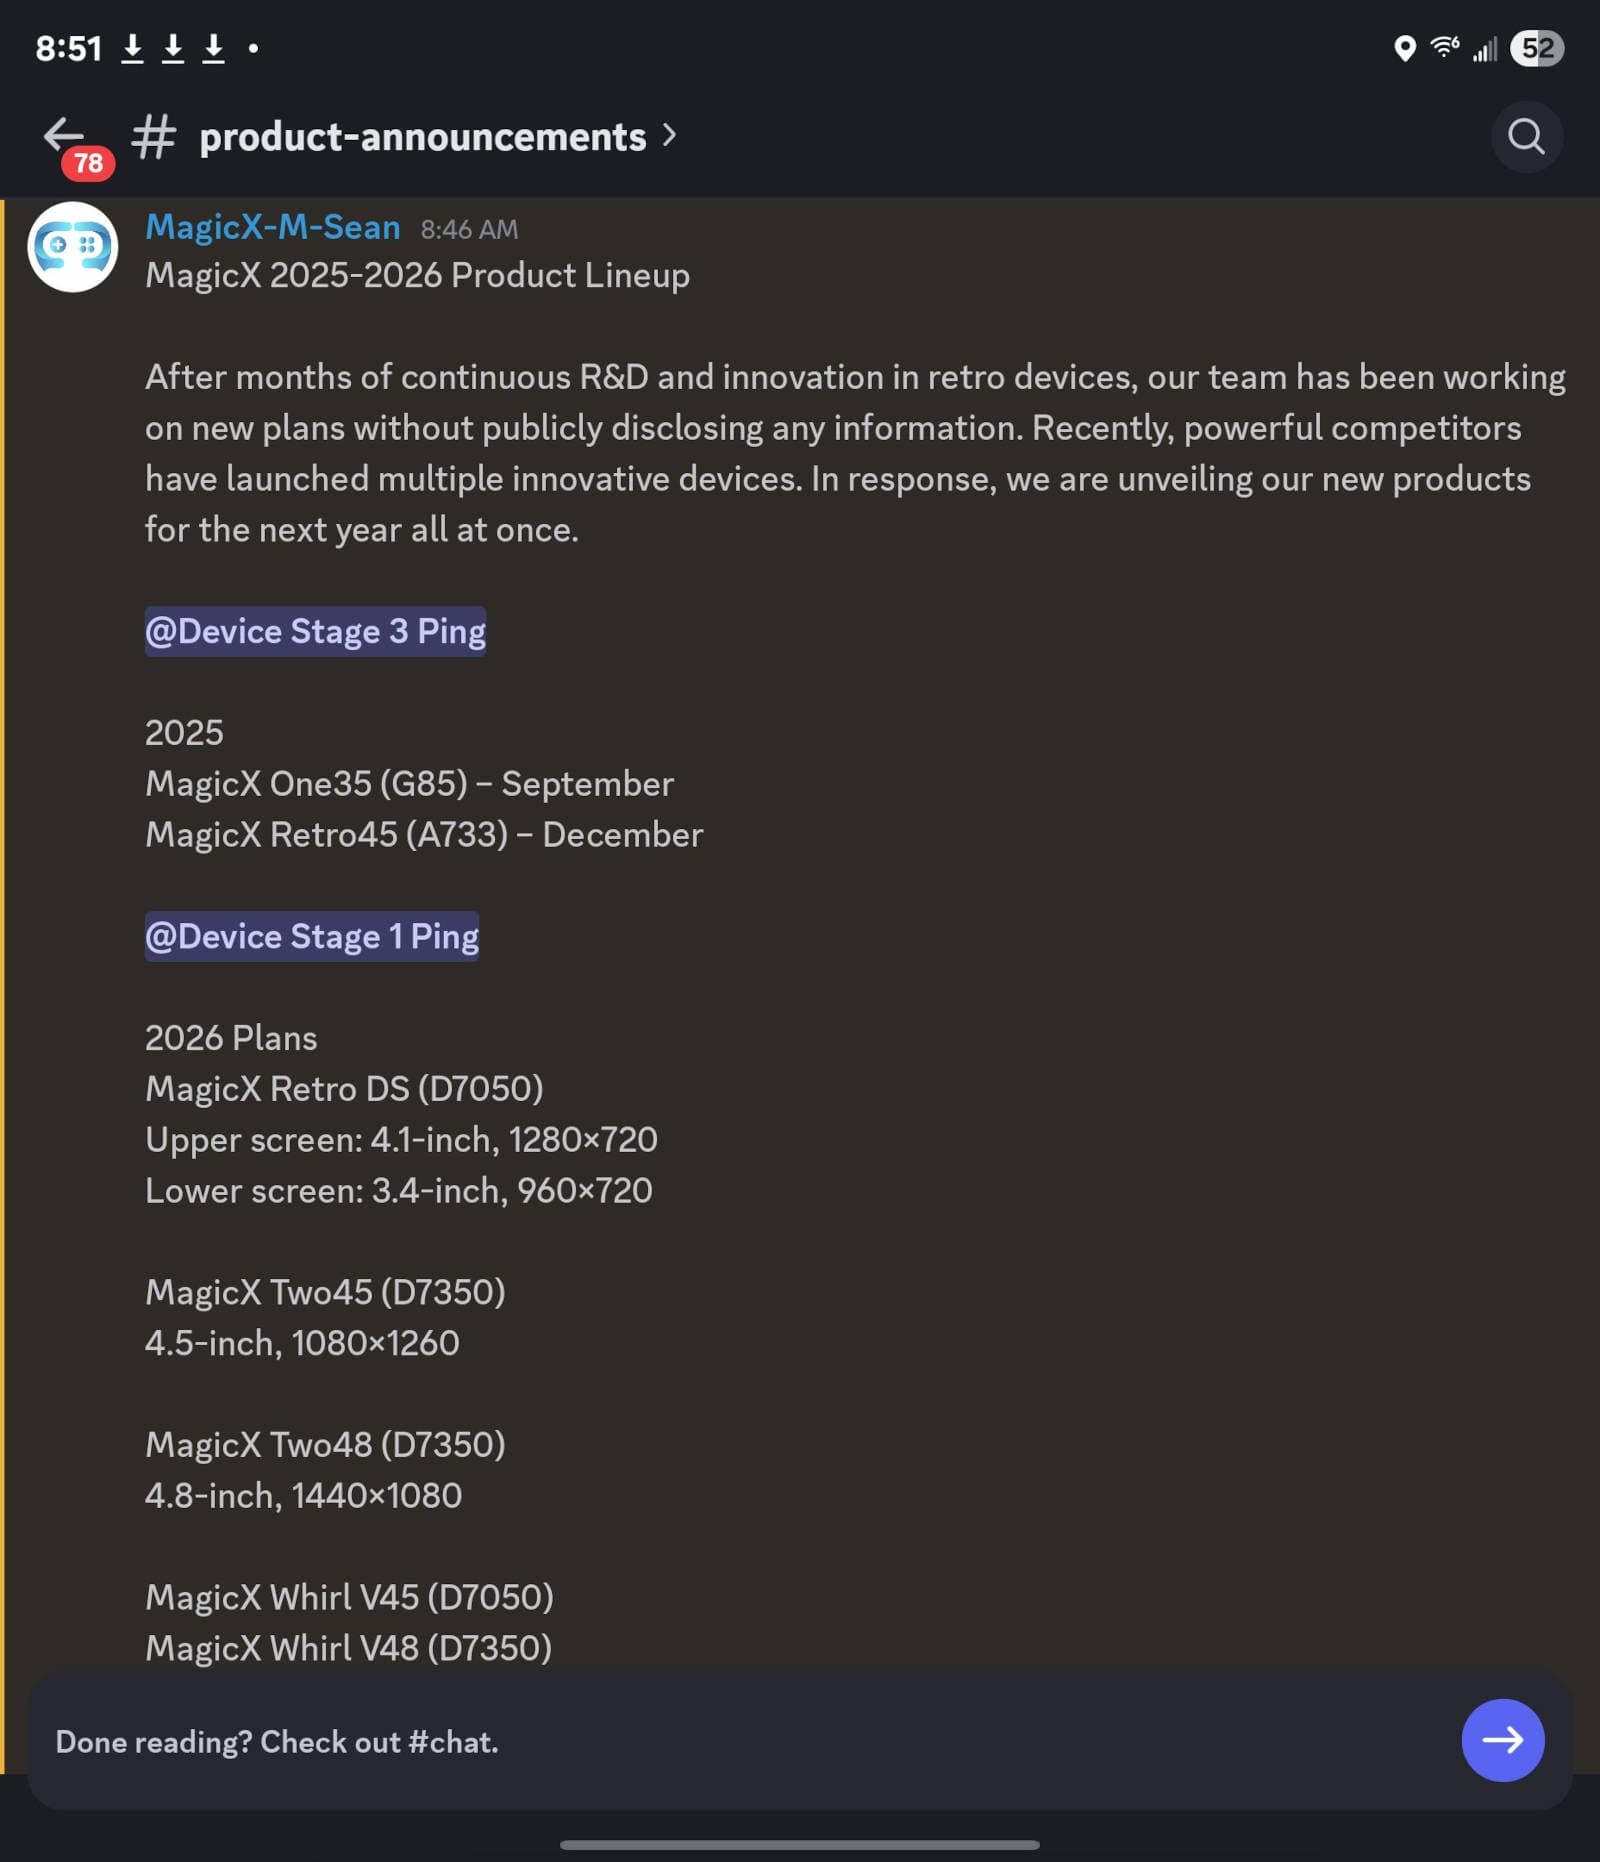The height and width of the screenshot is (1862, 1600).
Task: Tap the first download notification icon
Action: tap(132, 48)
